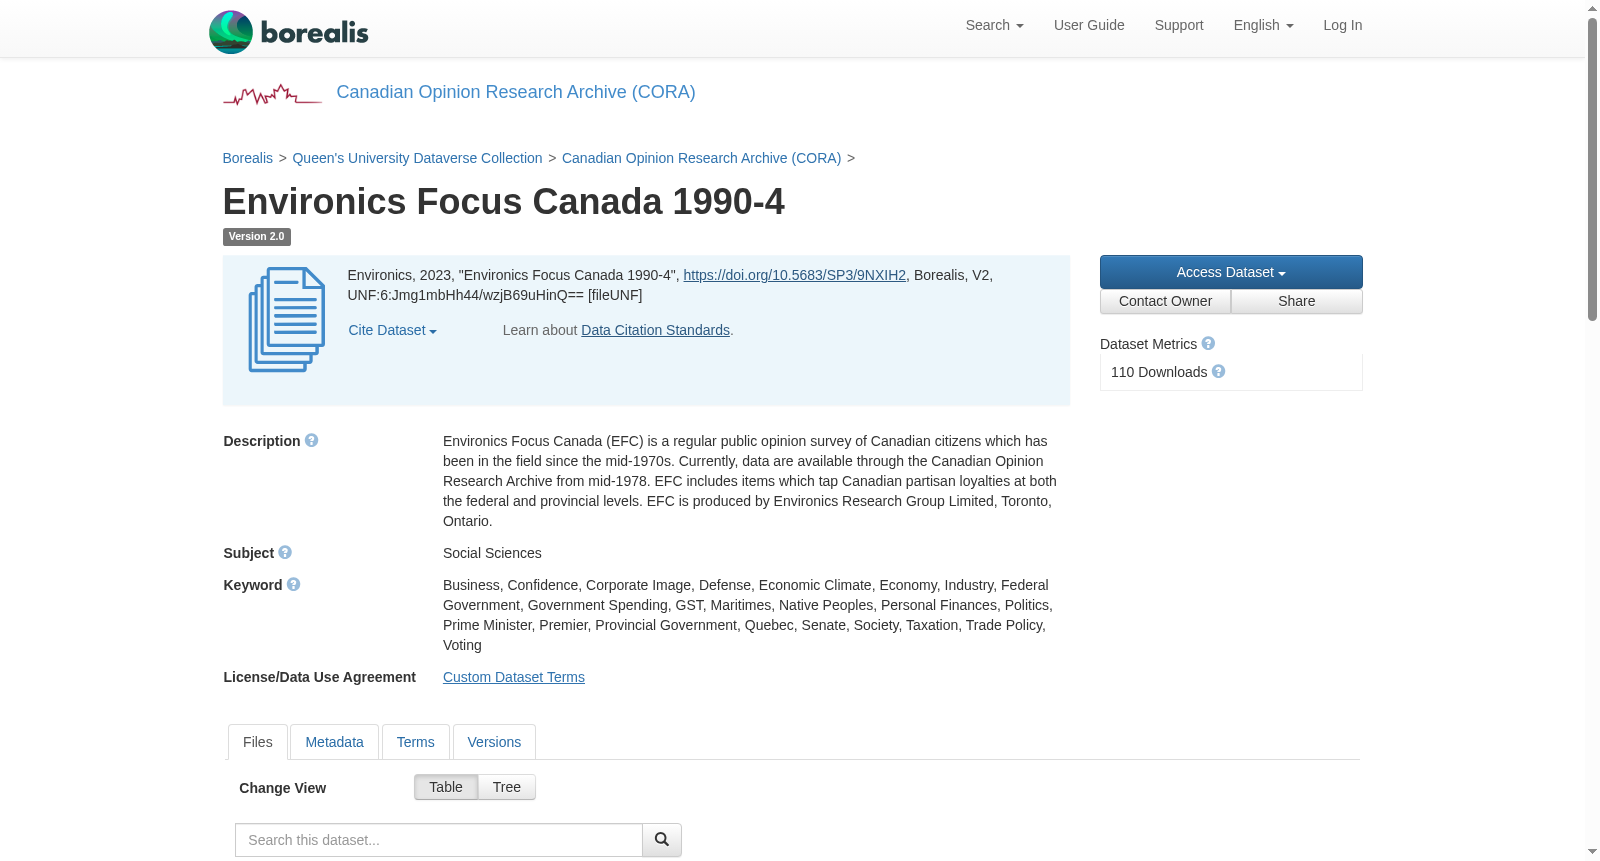Open Data Citation Standards link
The width and height of the screenshot is (1600, 861).
(655, 330)
